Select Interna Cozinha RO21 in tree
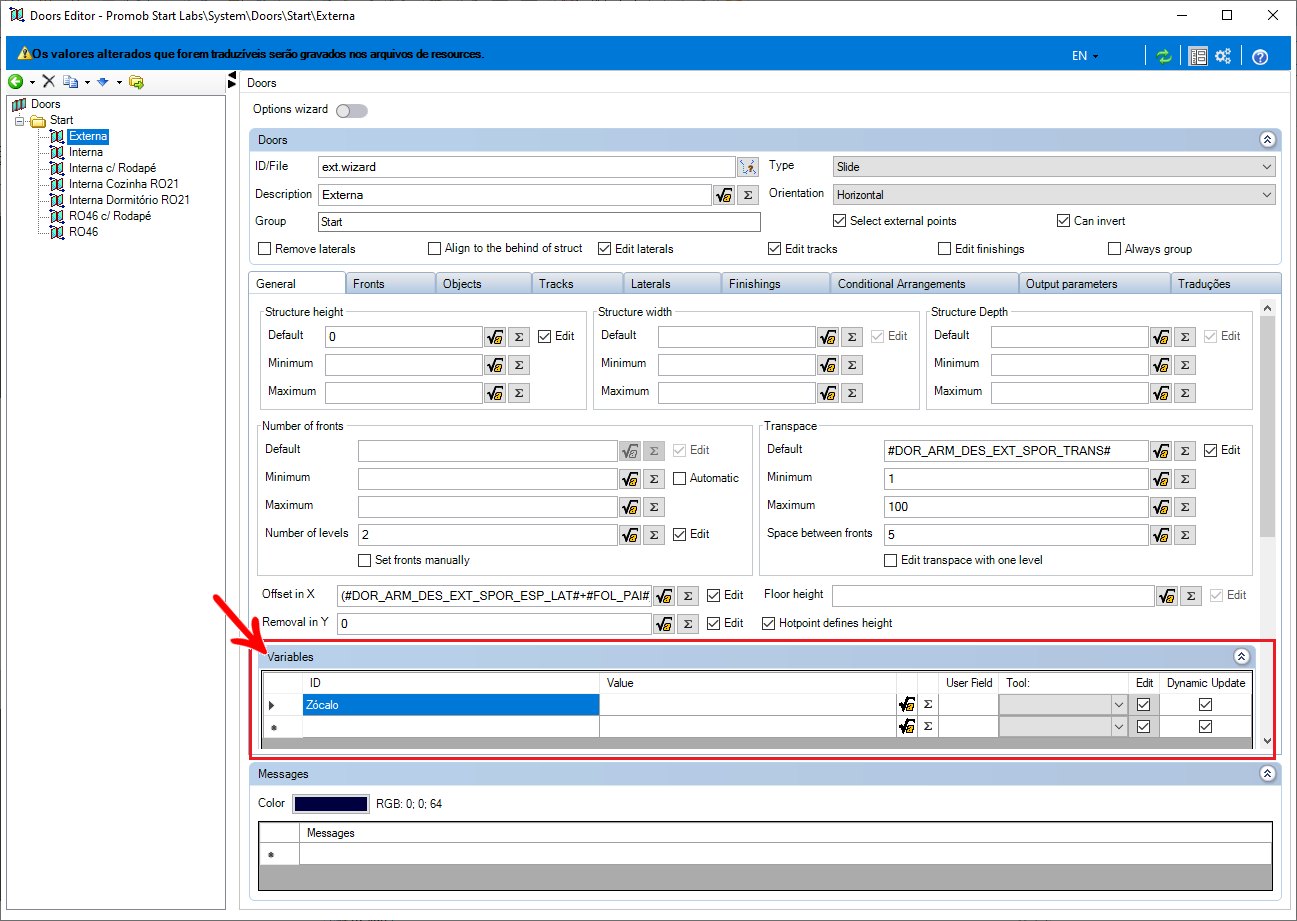 pos(124,184)
